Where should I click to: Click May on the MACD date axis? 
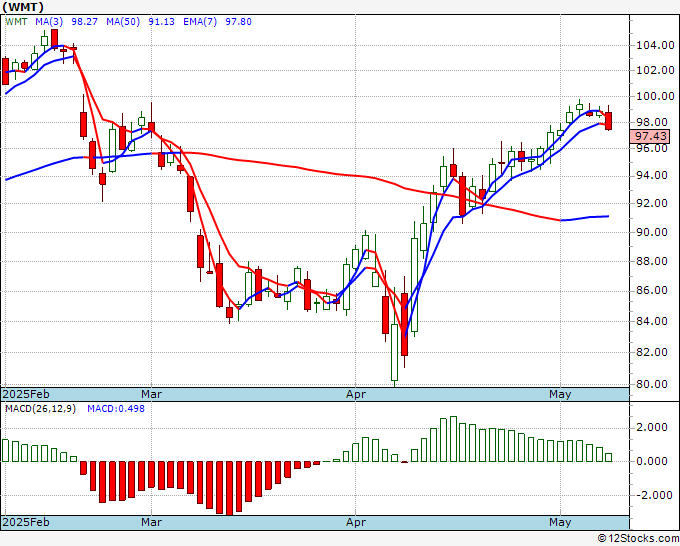[x=560, y=522]
